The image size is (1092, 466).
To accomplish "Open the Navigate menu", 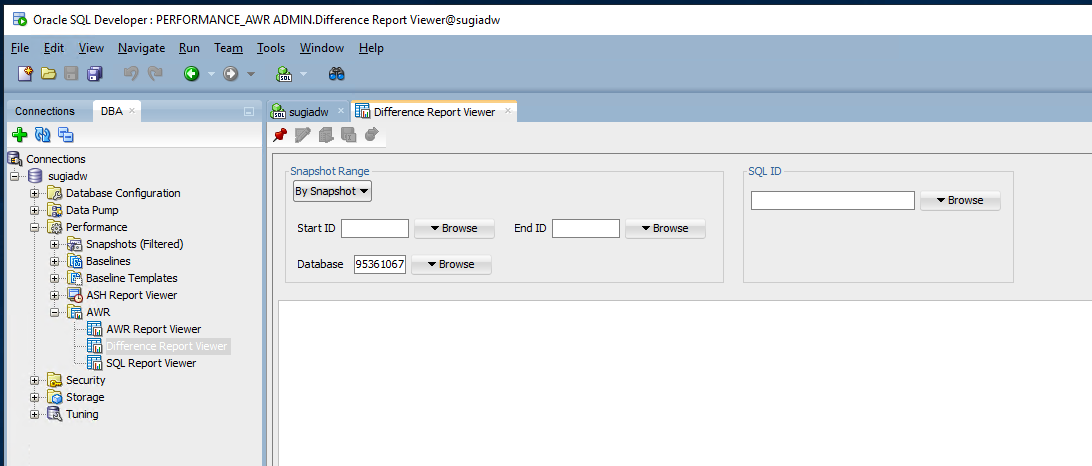I will click(141, 48).
